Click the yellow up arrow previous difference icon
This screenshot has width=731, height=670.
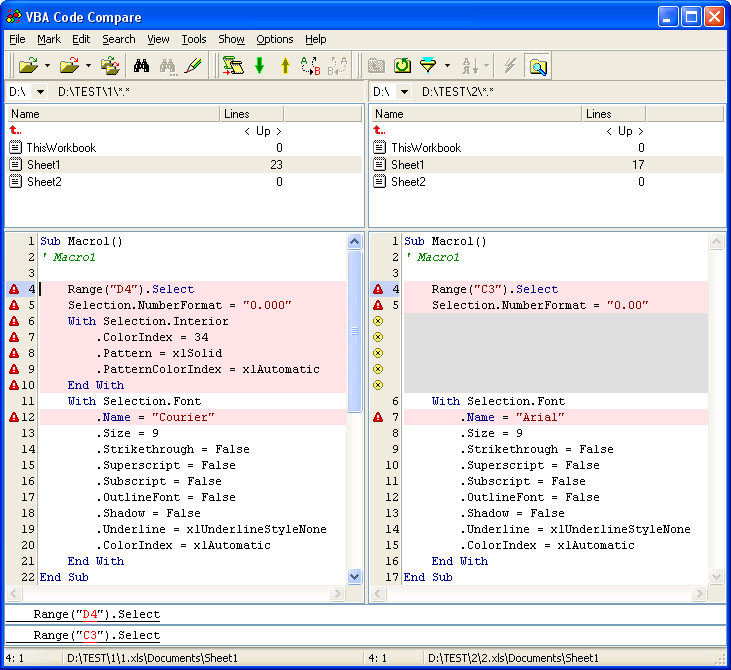point(284,66)
